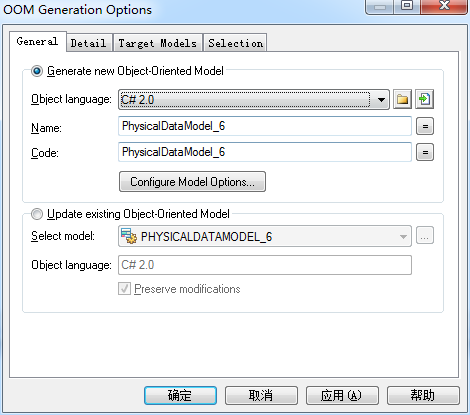Select Update existing Object-Oriented Model radio
Screen dimensions: 470x415
37,214
